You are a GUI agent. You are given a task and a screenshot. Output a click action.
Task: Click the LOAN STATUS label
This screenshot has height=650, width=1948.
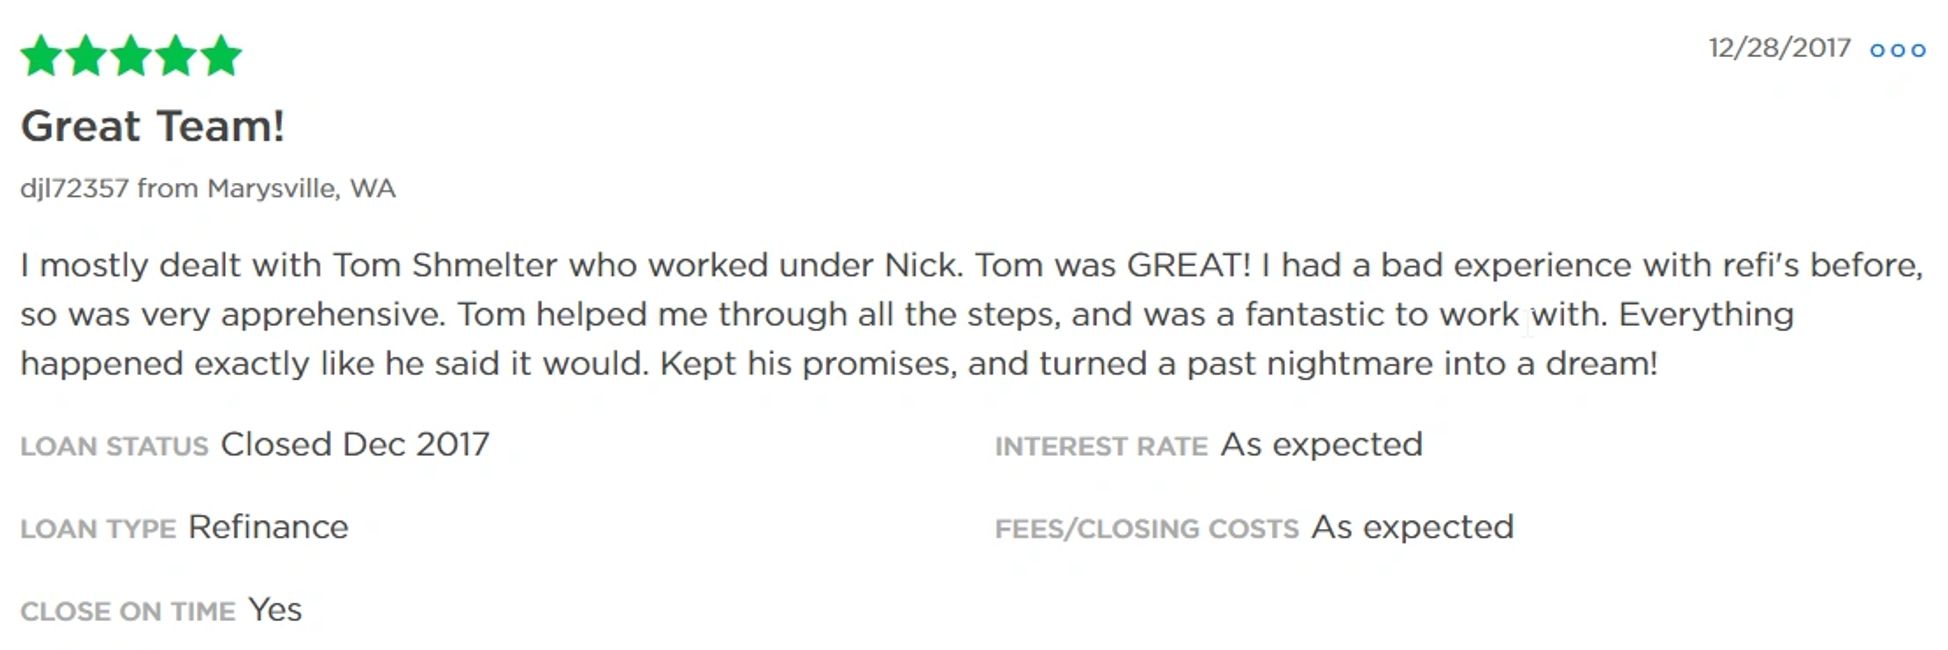click(114, 446)
